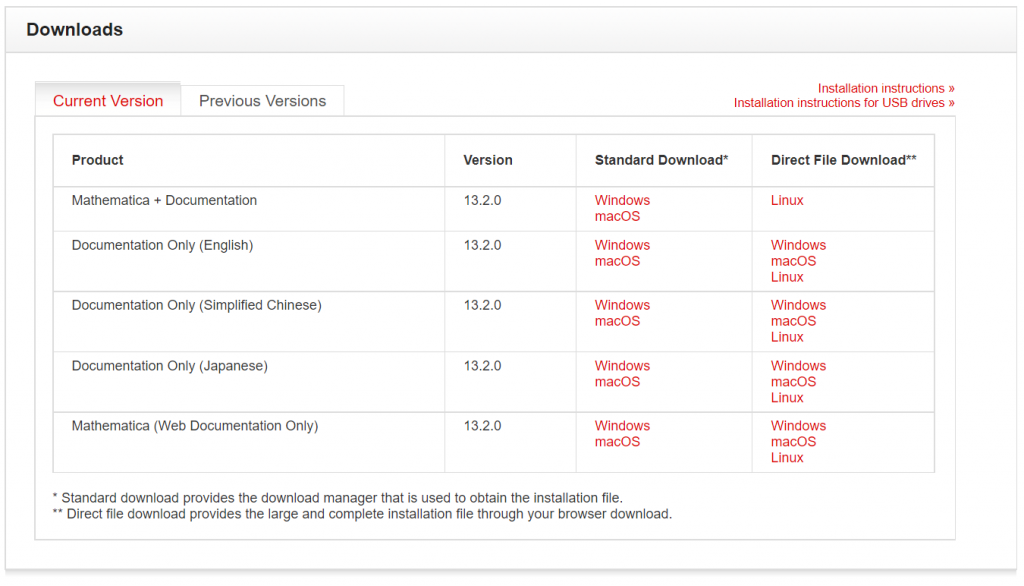Download Documentation Only (English) for Windows
This screenshot has width=1024, height=586.
coord(622,245)
